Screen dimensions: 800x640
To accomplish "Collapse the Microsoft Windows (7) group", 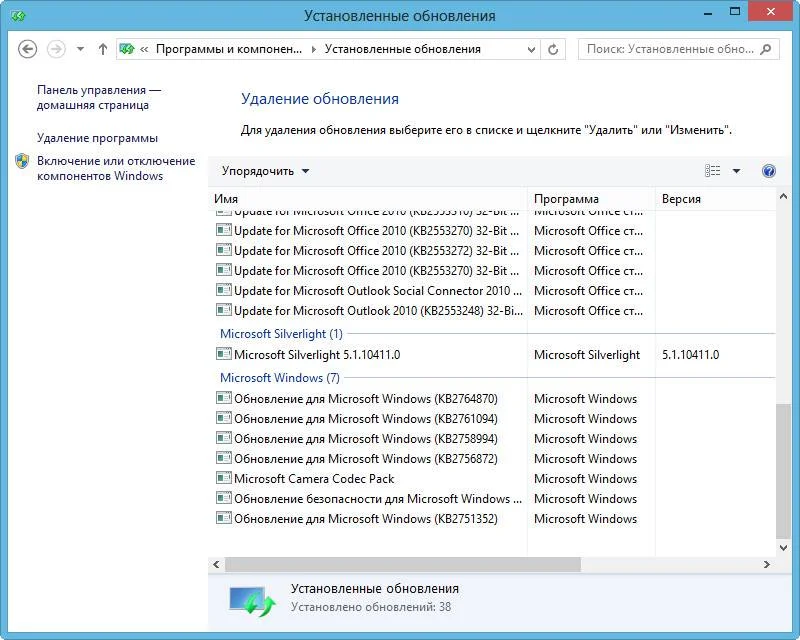I will [280, 378].
